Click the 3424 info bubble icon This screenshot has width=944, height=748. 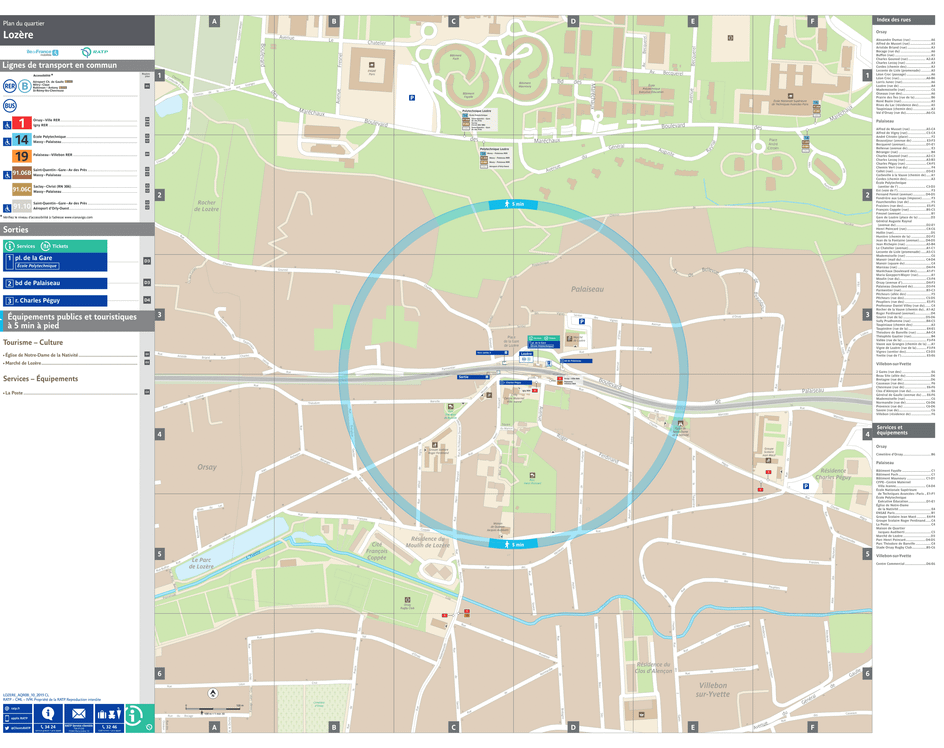pos(47,712)
